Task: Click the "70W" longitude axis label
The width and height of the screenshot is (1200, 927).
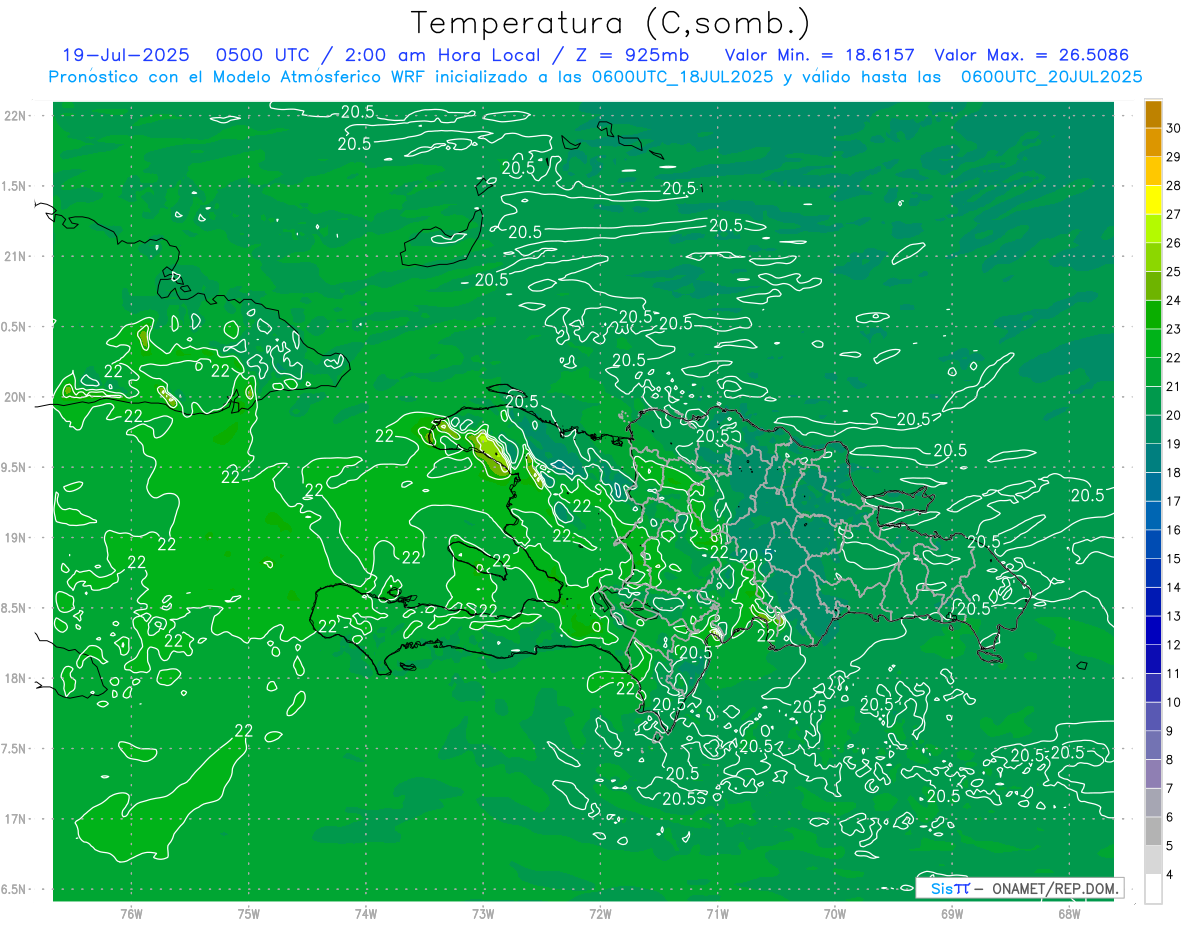Action: point(835,913)
